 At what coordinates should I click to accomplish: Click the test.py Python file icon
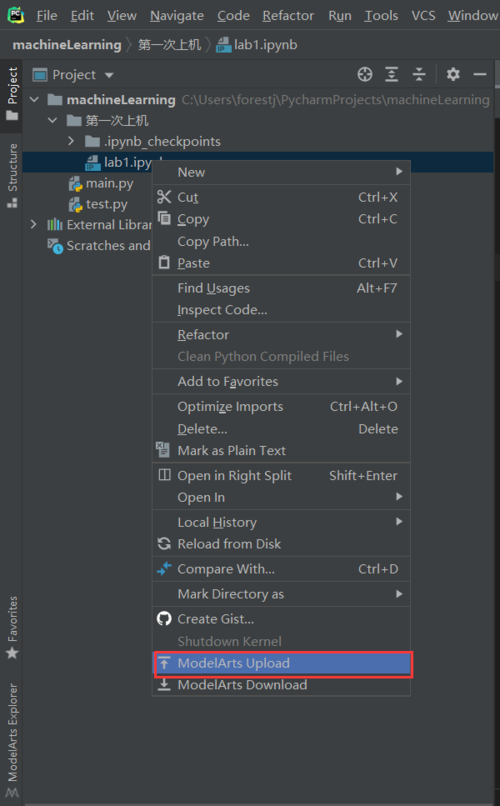pyautogui.click(x=76, y=205)
